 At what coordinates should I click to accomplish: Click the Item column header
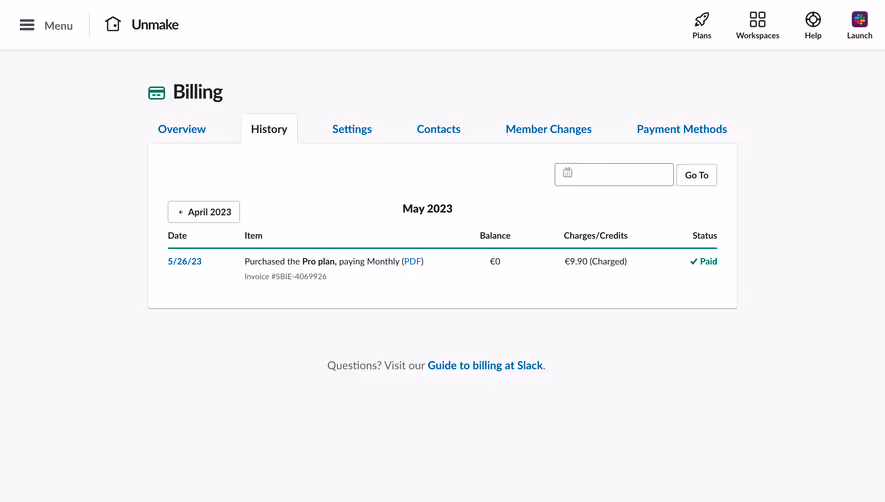click(x=253, y=235)
